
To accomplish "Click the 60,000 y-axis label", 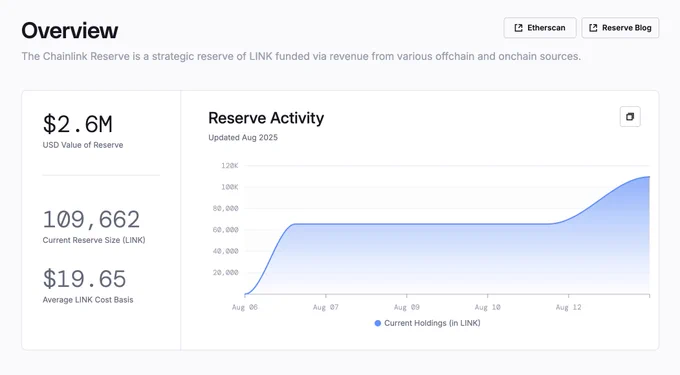I will click(x=226, y=230).
